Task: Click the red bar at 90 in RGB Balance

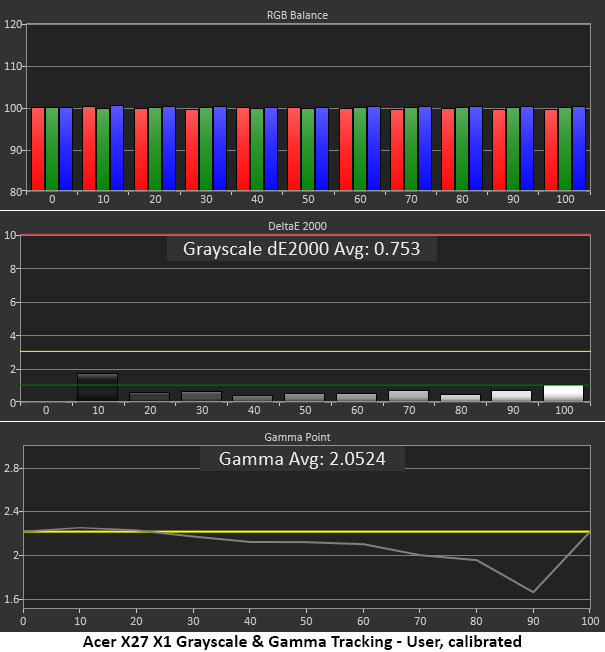Action: [x=499, y=150]
